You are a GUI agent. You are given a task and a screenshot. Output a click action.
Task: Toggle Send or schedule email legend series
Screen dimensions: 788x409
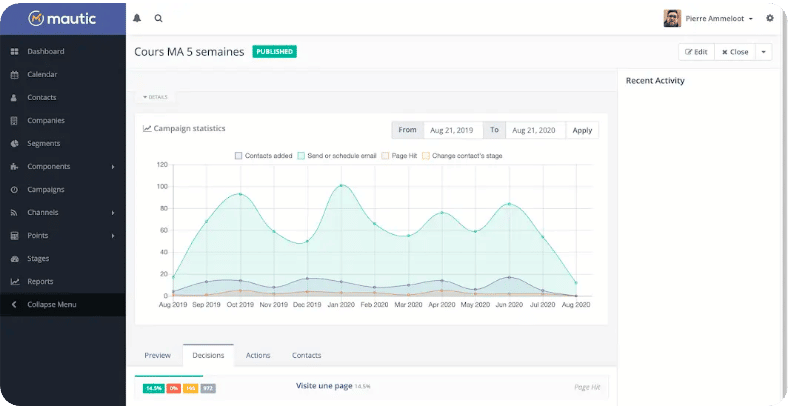[340, 156]
